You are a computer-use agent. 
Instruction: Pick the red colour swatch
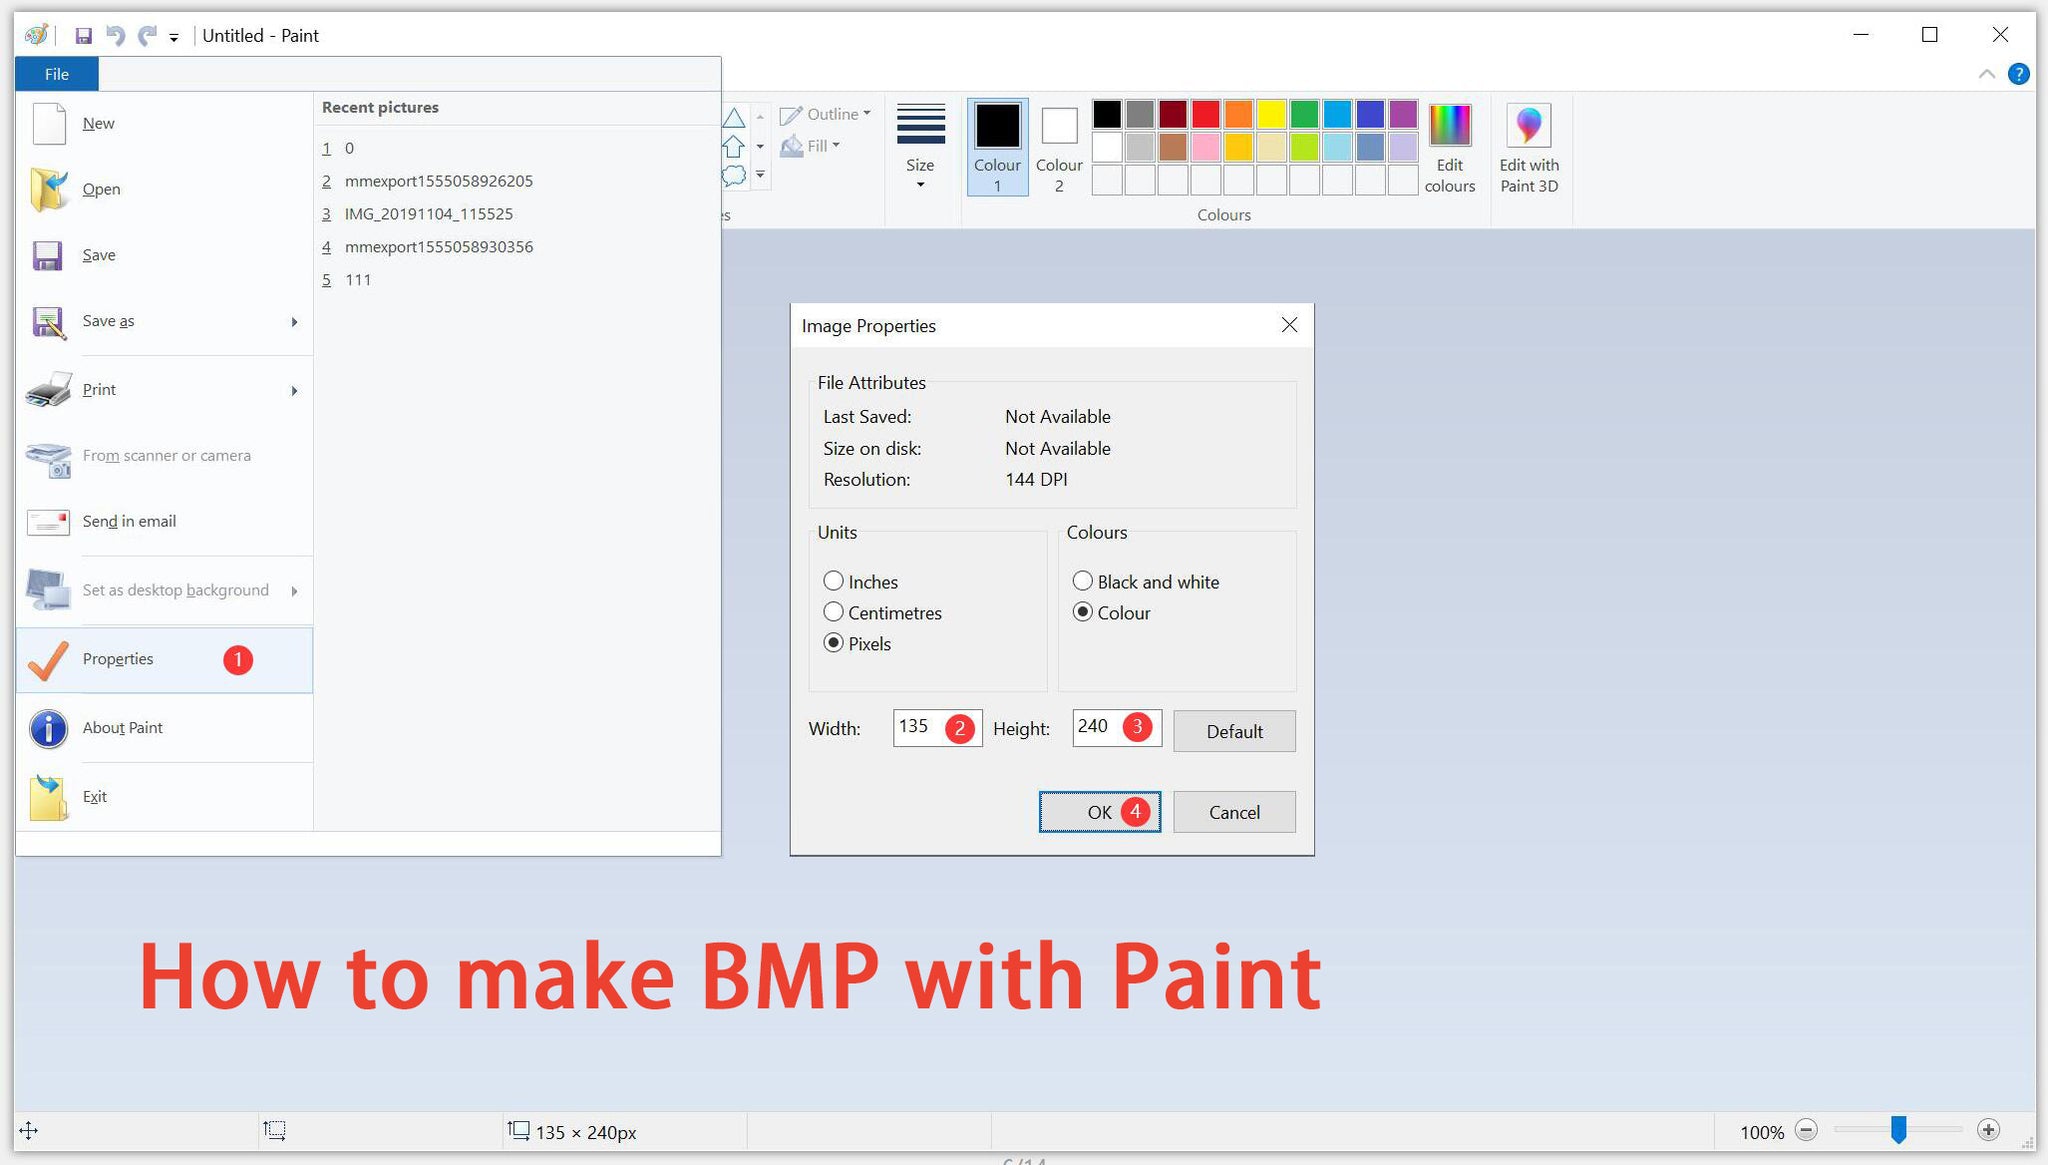1205,114
